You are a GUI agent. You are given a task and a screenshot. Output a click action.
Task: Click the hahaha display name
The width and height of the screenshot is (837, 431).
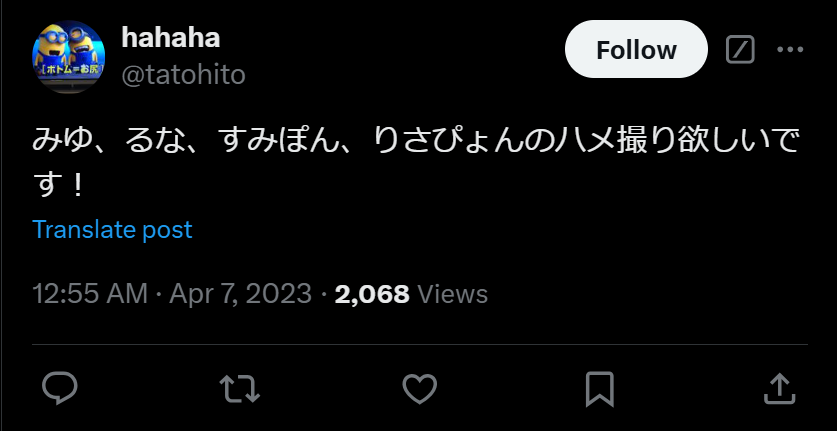[170, 38]
